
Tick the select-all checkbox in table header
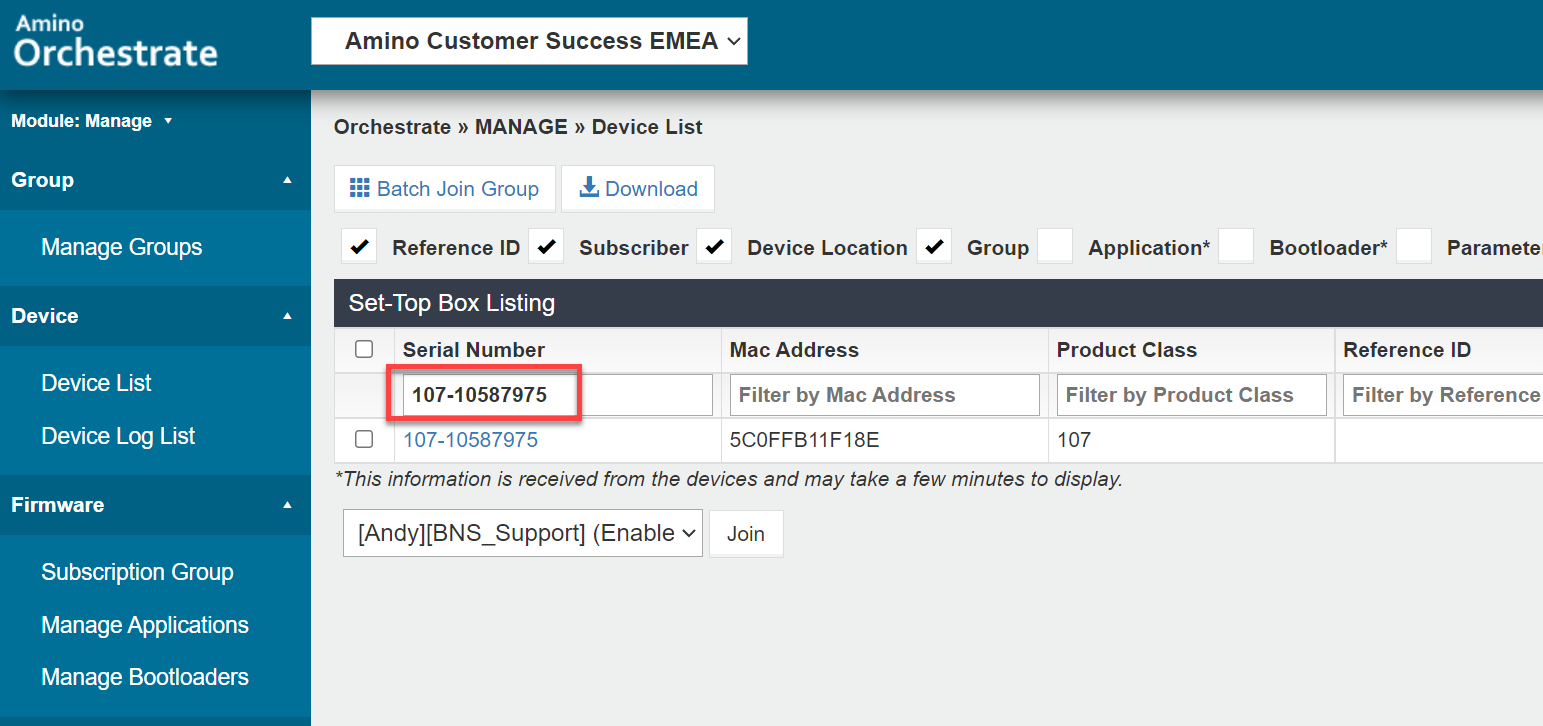tap(364, 349)
